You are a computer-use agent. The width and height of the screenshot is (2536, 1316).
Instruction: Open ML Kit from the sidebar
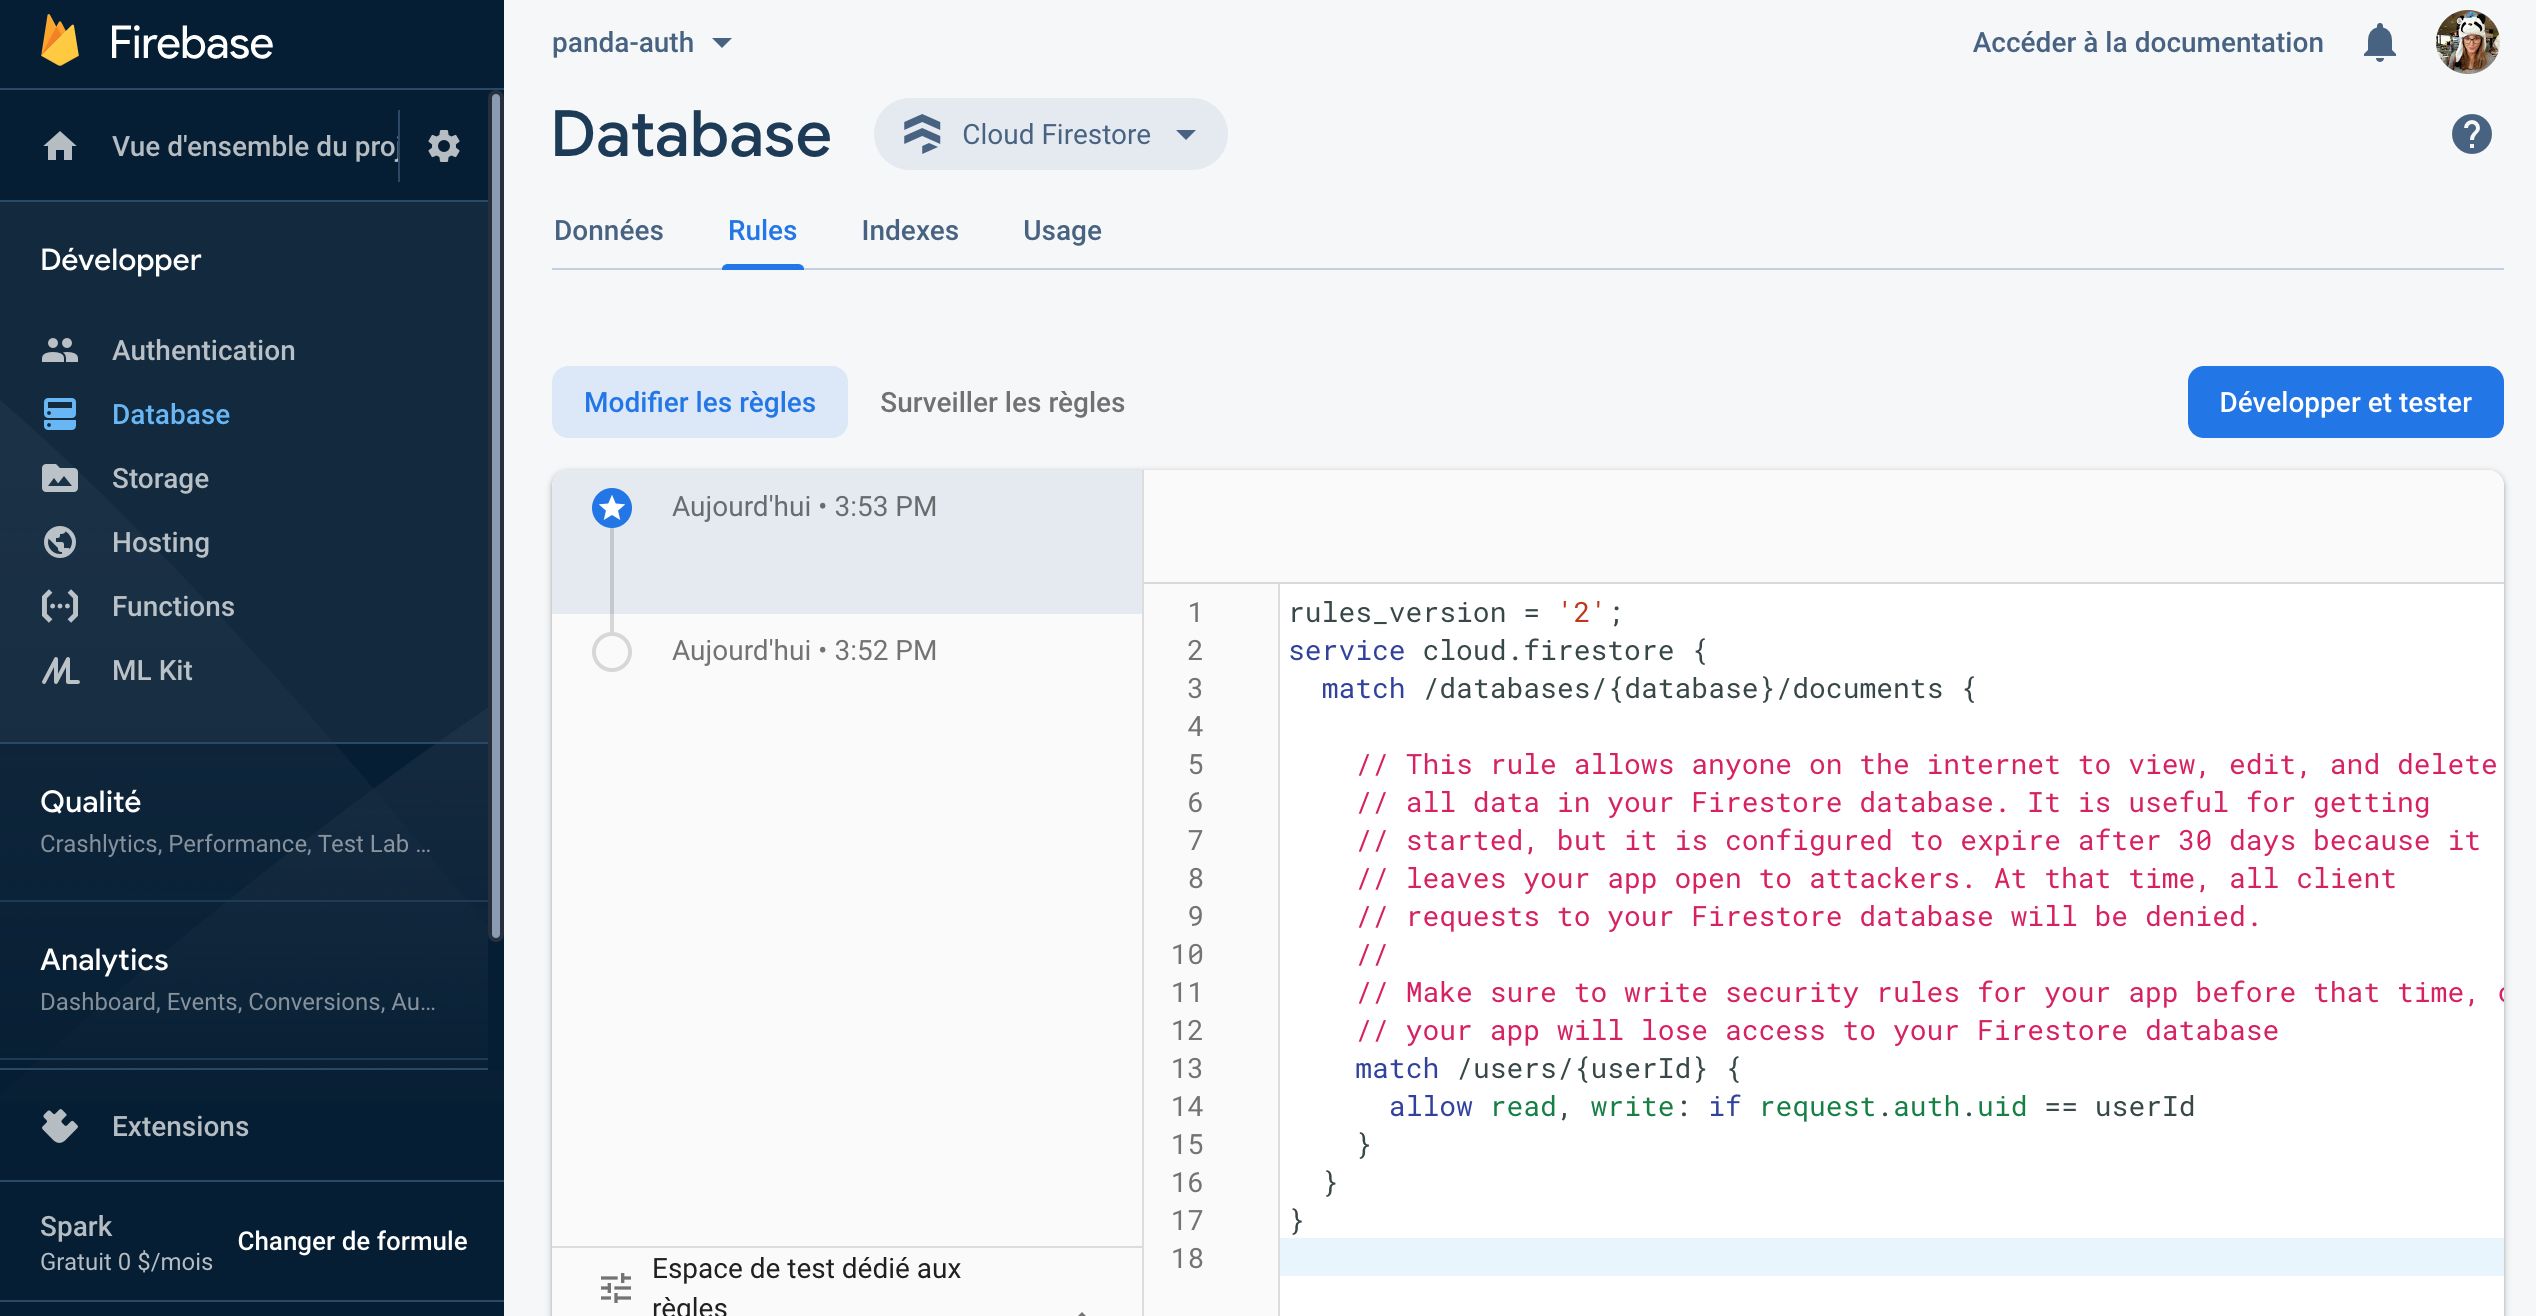click(151, 670)
